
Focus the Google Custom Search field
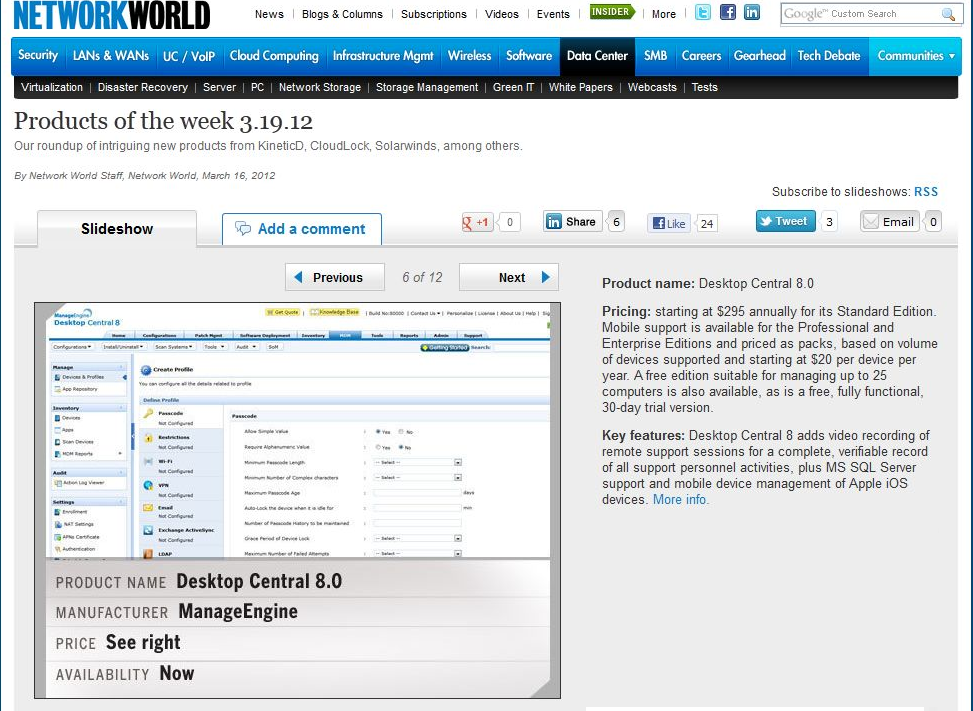[x=859, y=14]
